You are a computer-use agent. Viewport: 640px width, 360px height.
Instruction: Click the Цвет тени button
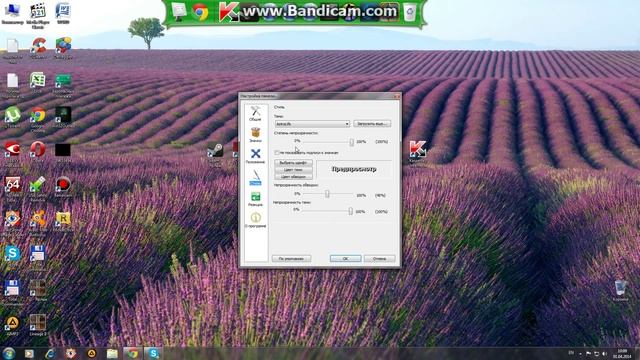pos(293,169)
